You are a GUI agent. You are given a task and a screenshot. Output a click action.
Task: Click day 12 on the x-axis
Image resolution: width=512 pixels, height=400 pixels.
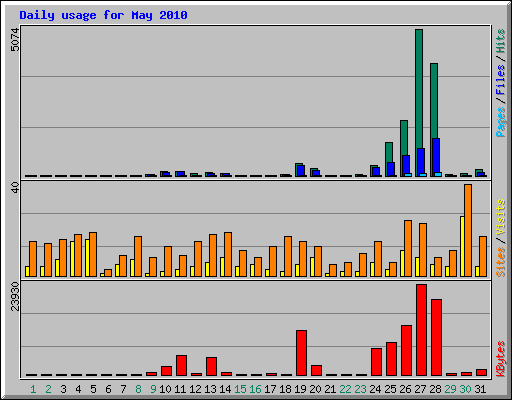point(195,389)
